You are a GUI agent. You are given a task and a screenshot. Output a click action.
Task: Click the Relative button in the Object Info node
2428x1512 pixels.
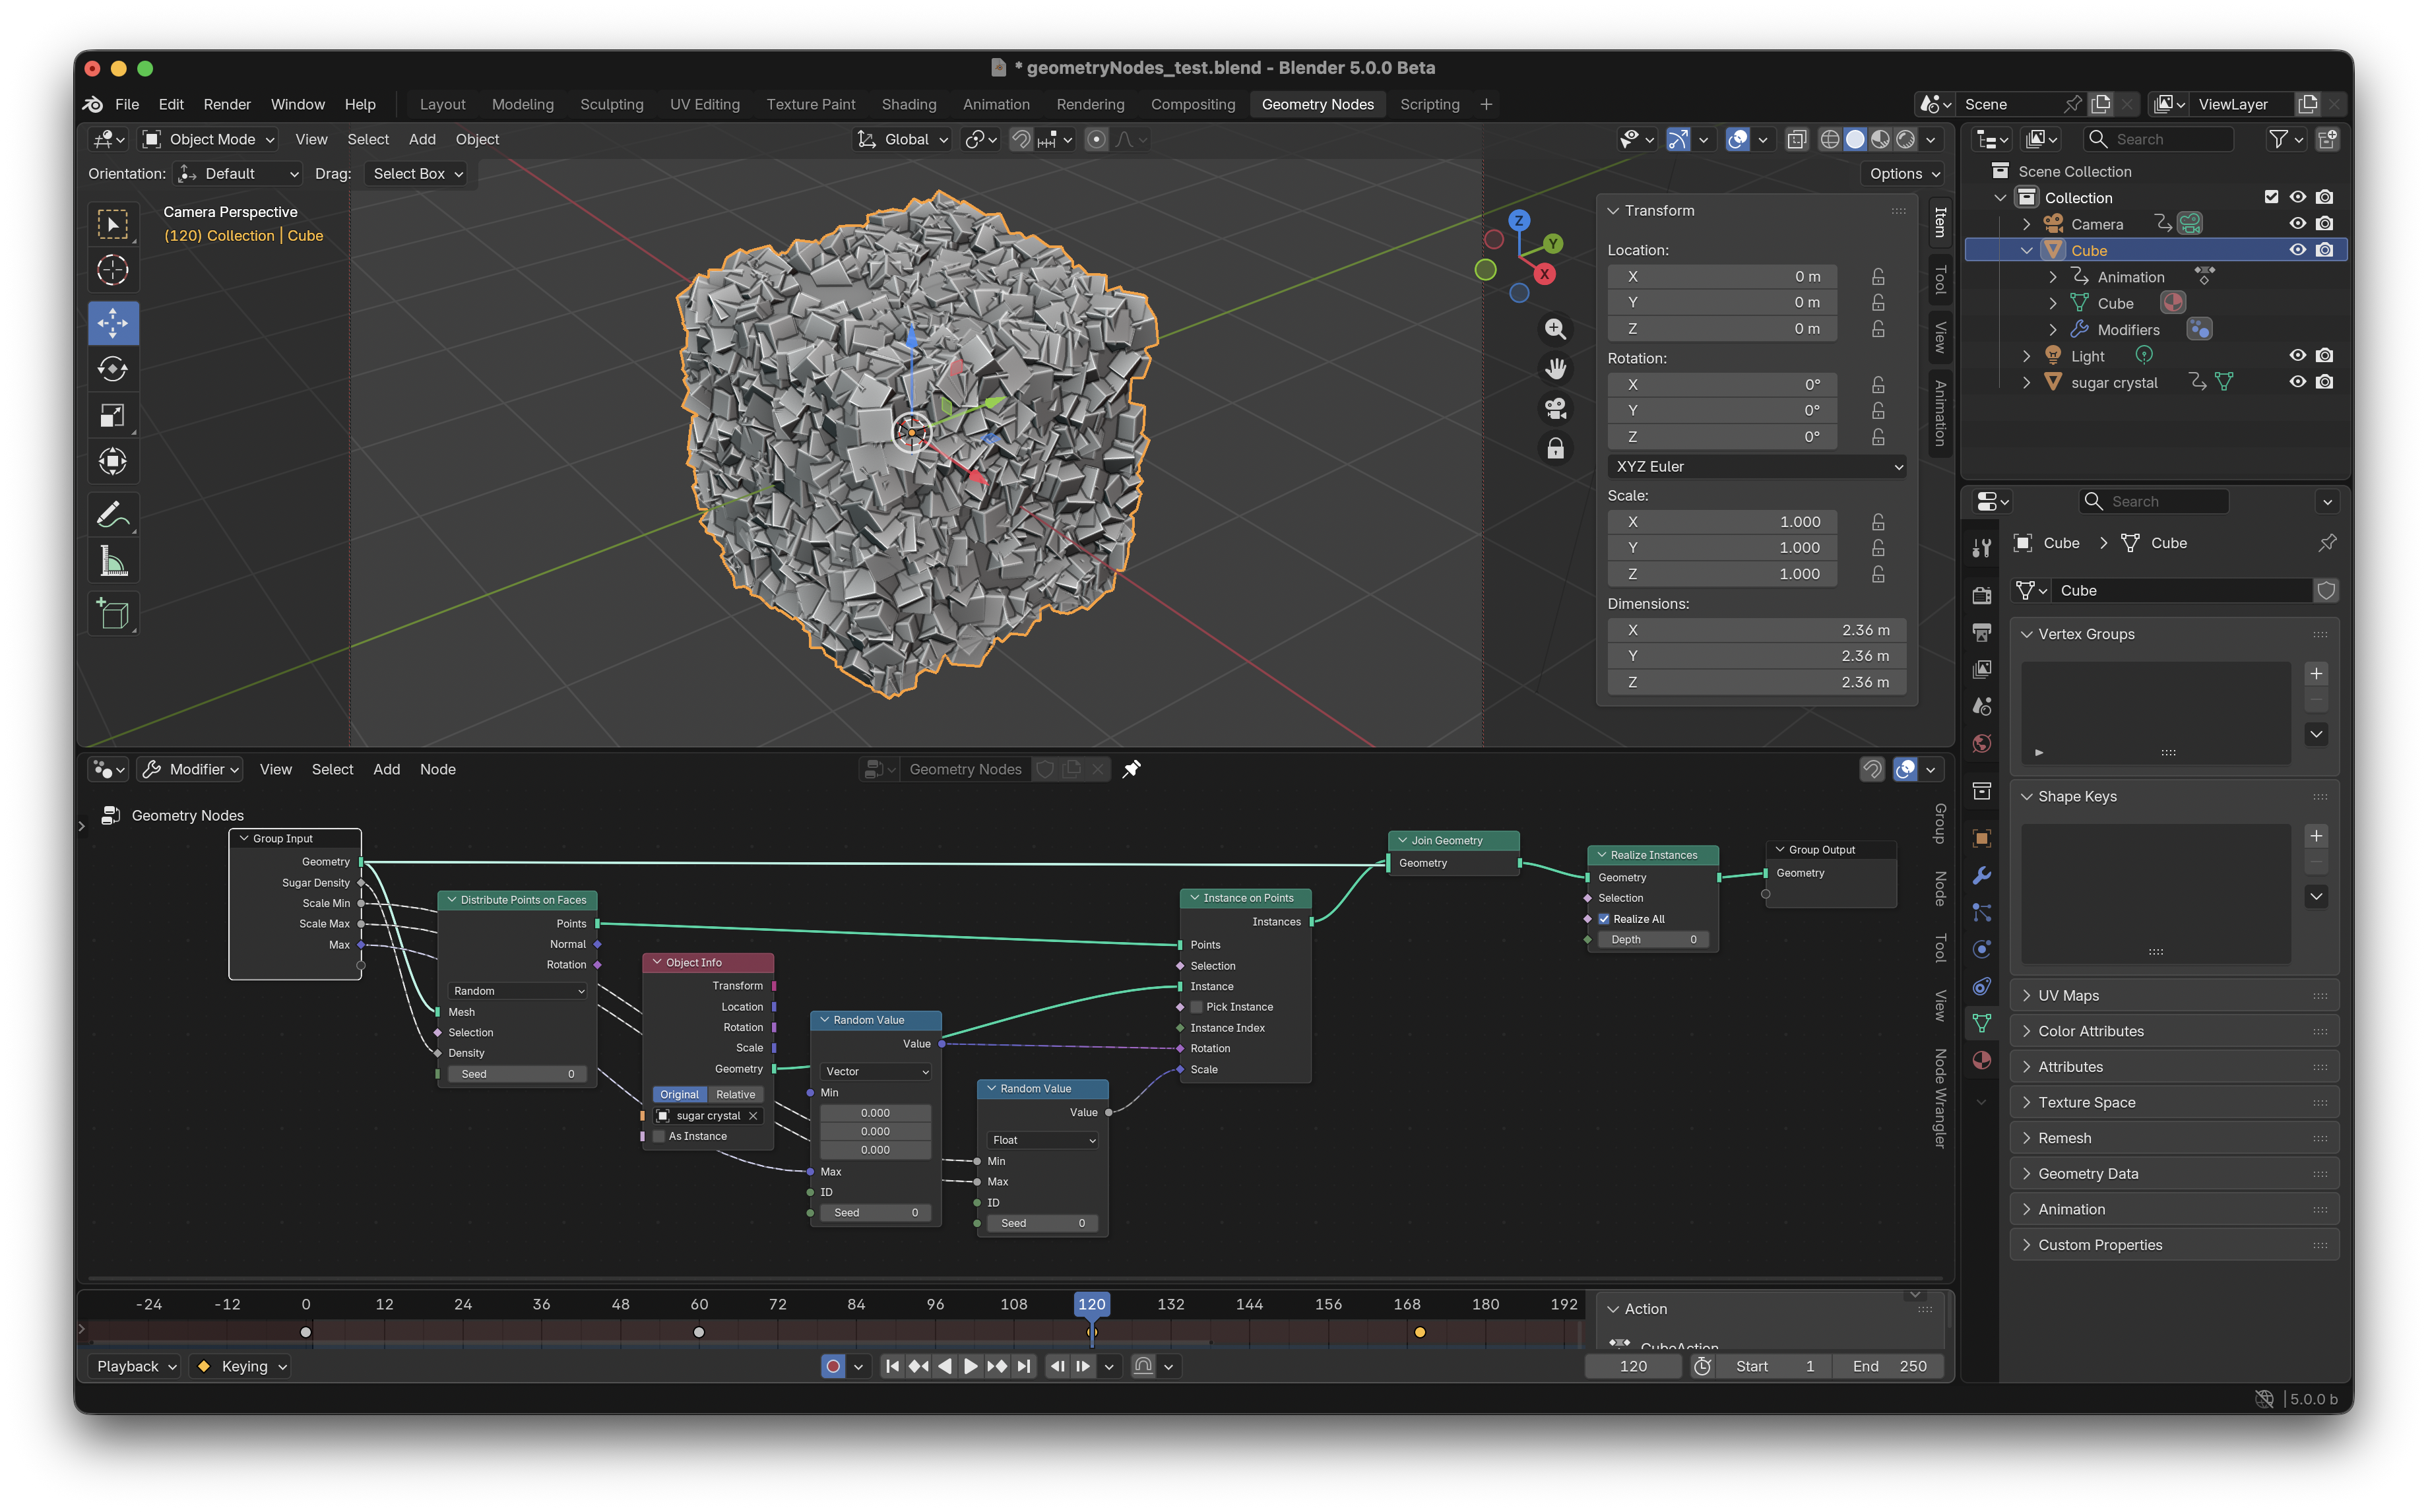click(x=735, y=1095)
